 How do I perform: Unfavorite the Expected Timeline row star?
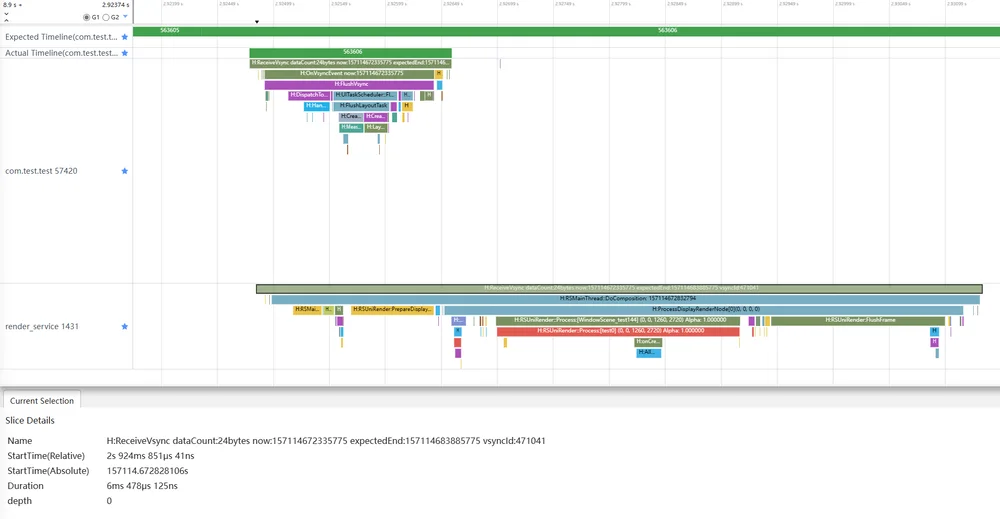click(x=124, y=37)
